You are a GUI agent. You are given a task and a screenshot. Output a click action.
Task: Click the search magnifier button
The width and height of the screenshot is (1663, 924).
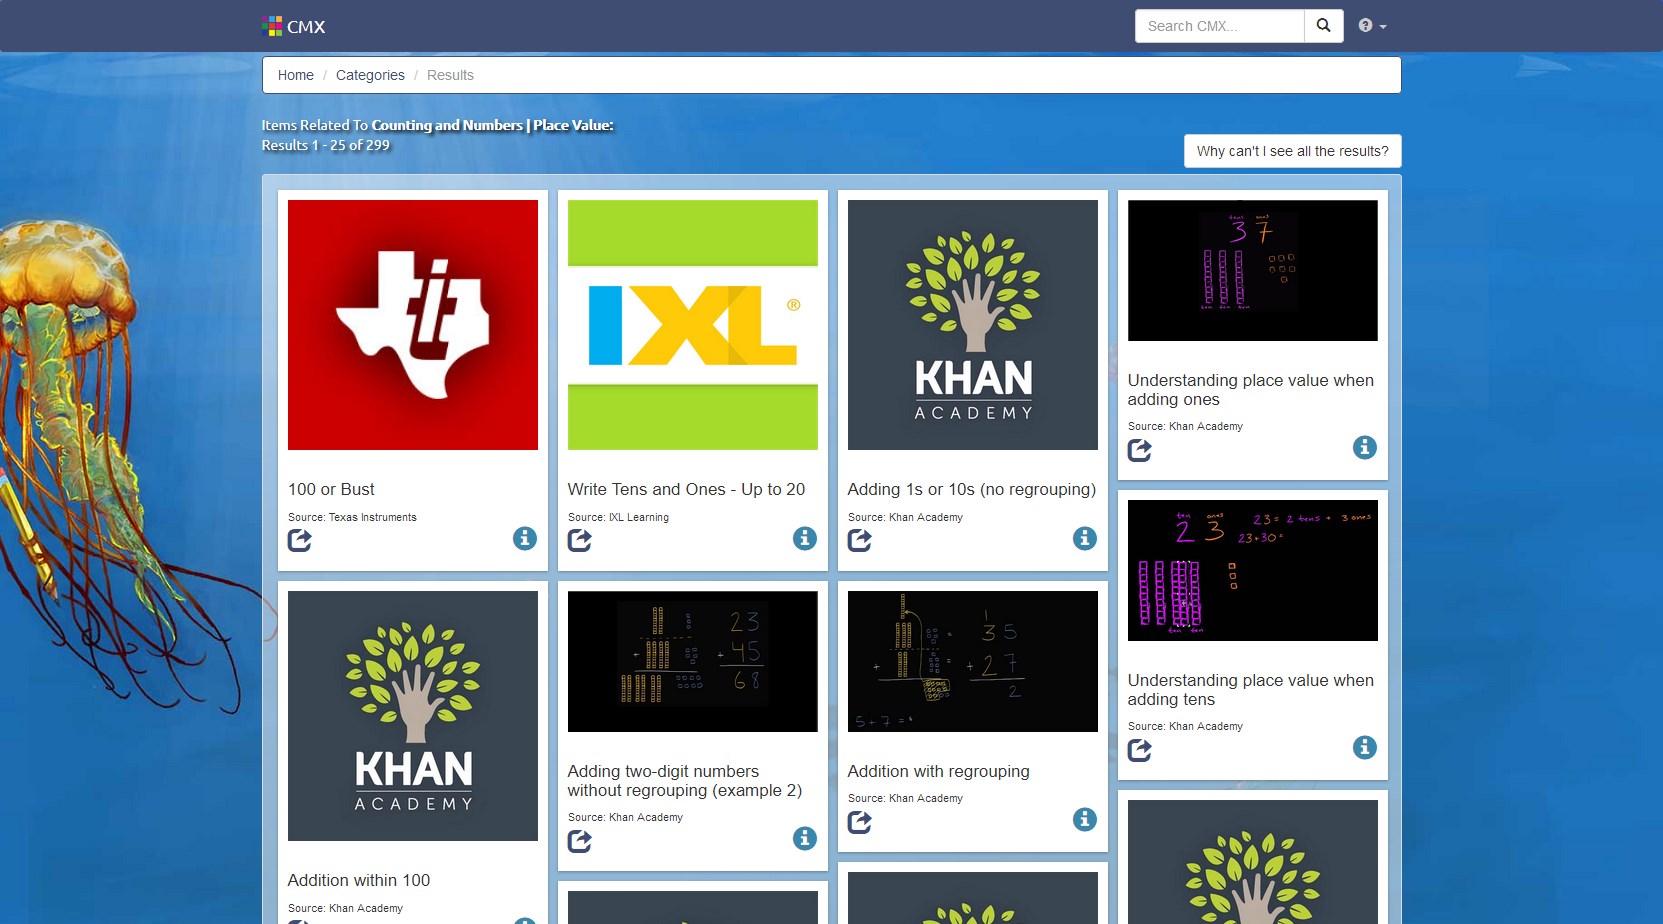coord(1323,26)
